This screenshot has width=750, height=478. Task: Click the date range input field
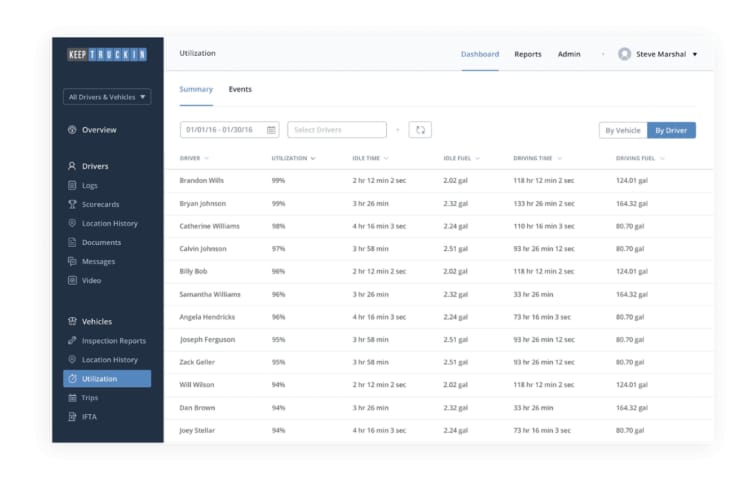pyautogui.click(x=230, y=130)
